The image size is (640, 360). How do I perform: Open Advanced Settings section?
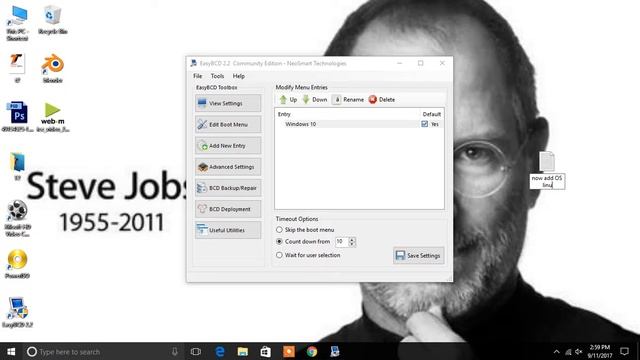(228, 167)
